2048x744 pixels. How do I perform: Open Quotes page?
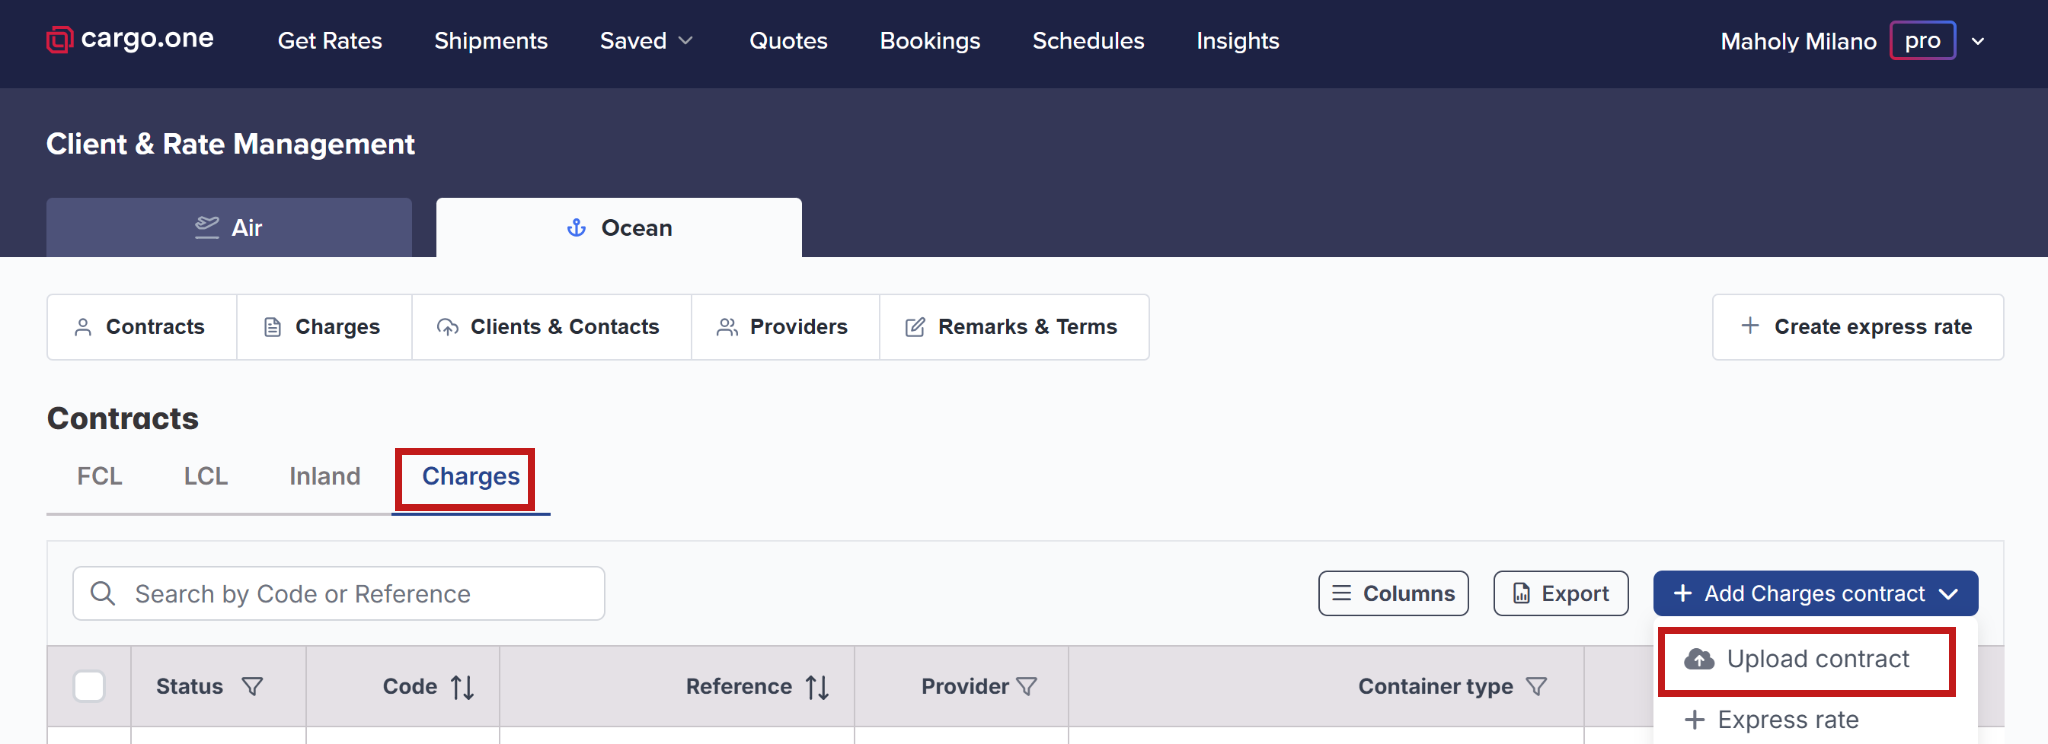coord(789,41)
